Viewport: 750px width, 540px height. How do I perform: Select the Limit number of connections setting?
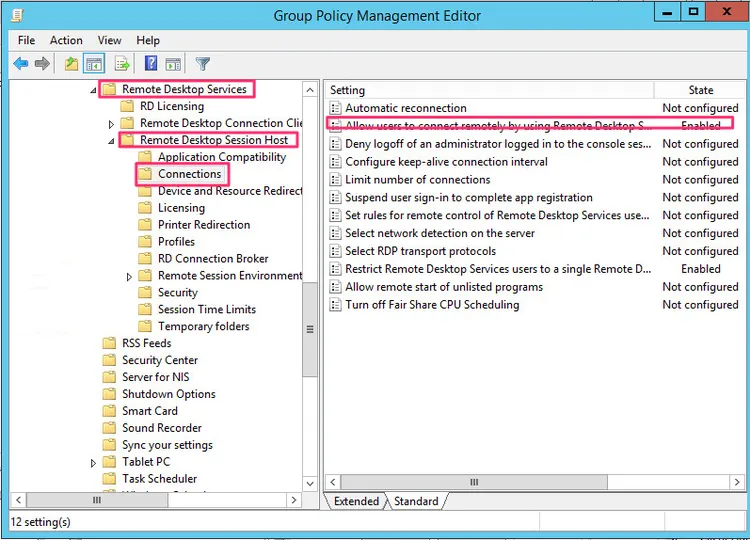click(x=417, y=180)
